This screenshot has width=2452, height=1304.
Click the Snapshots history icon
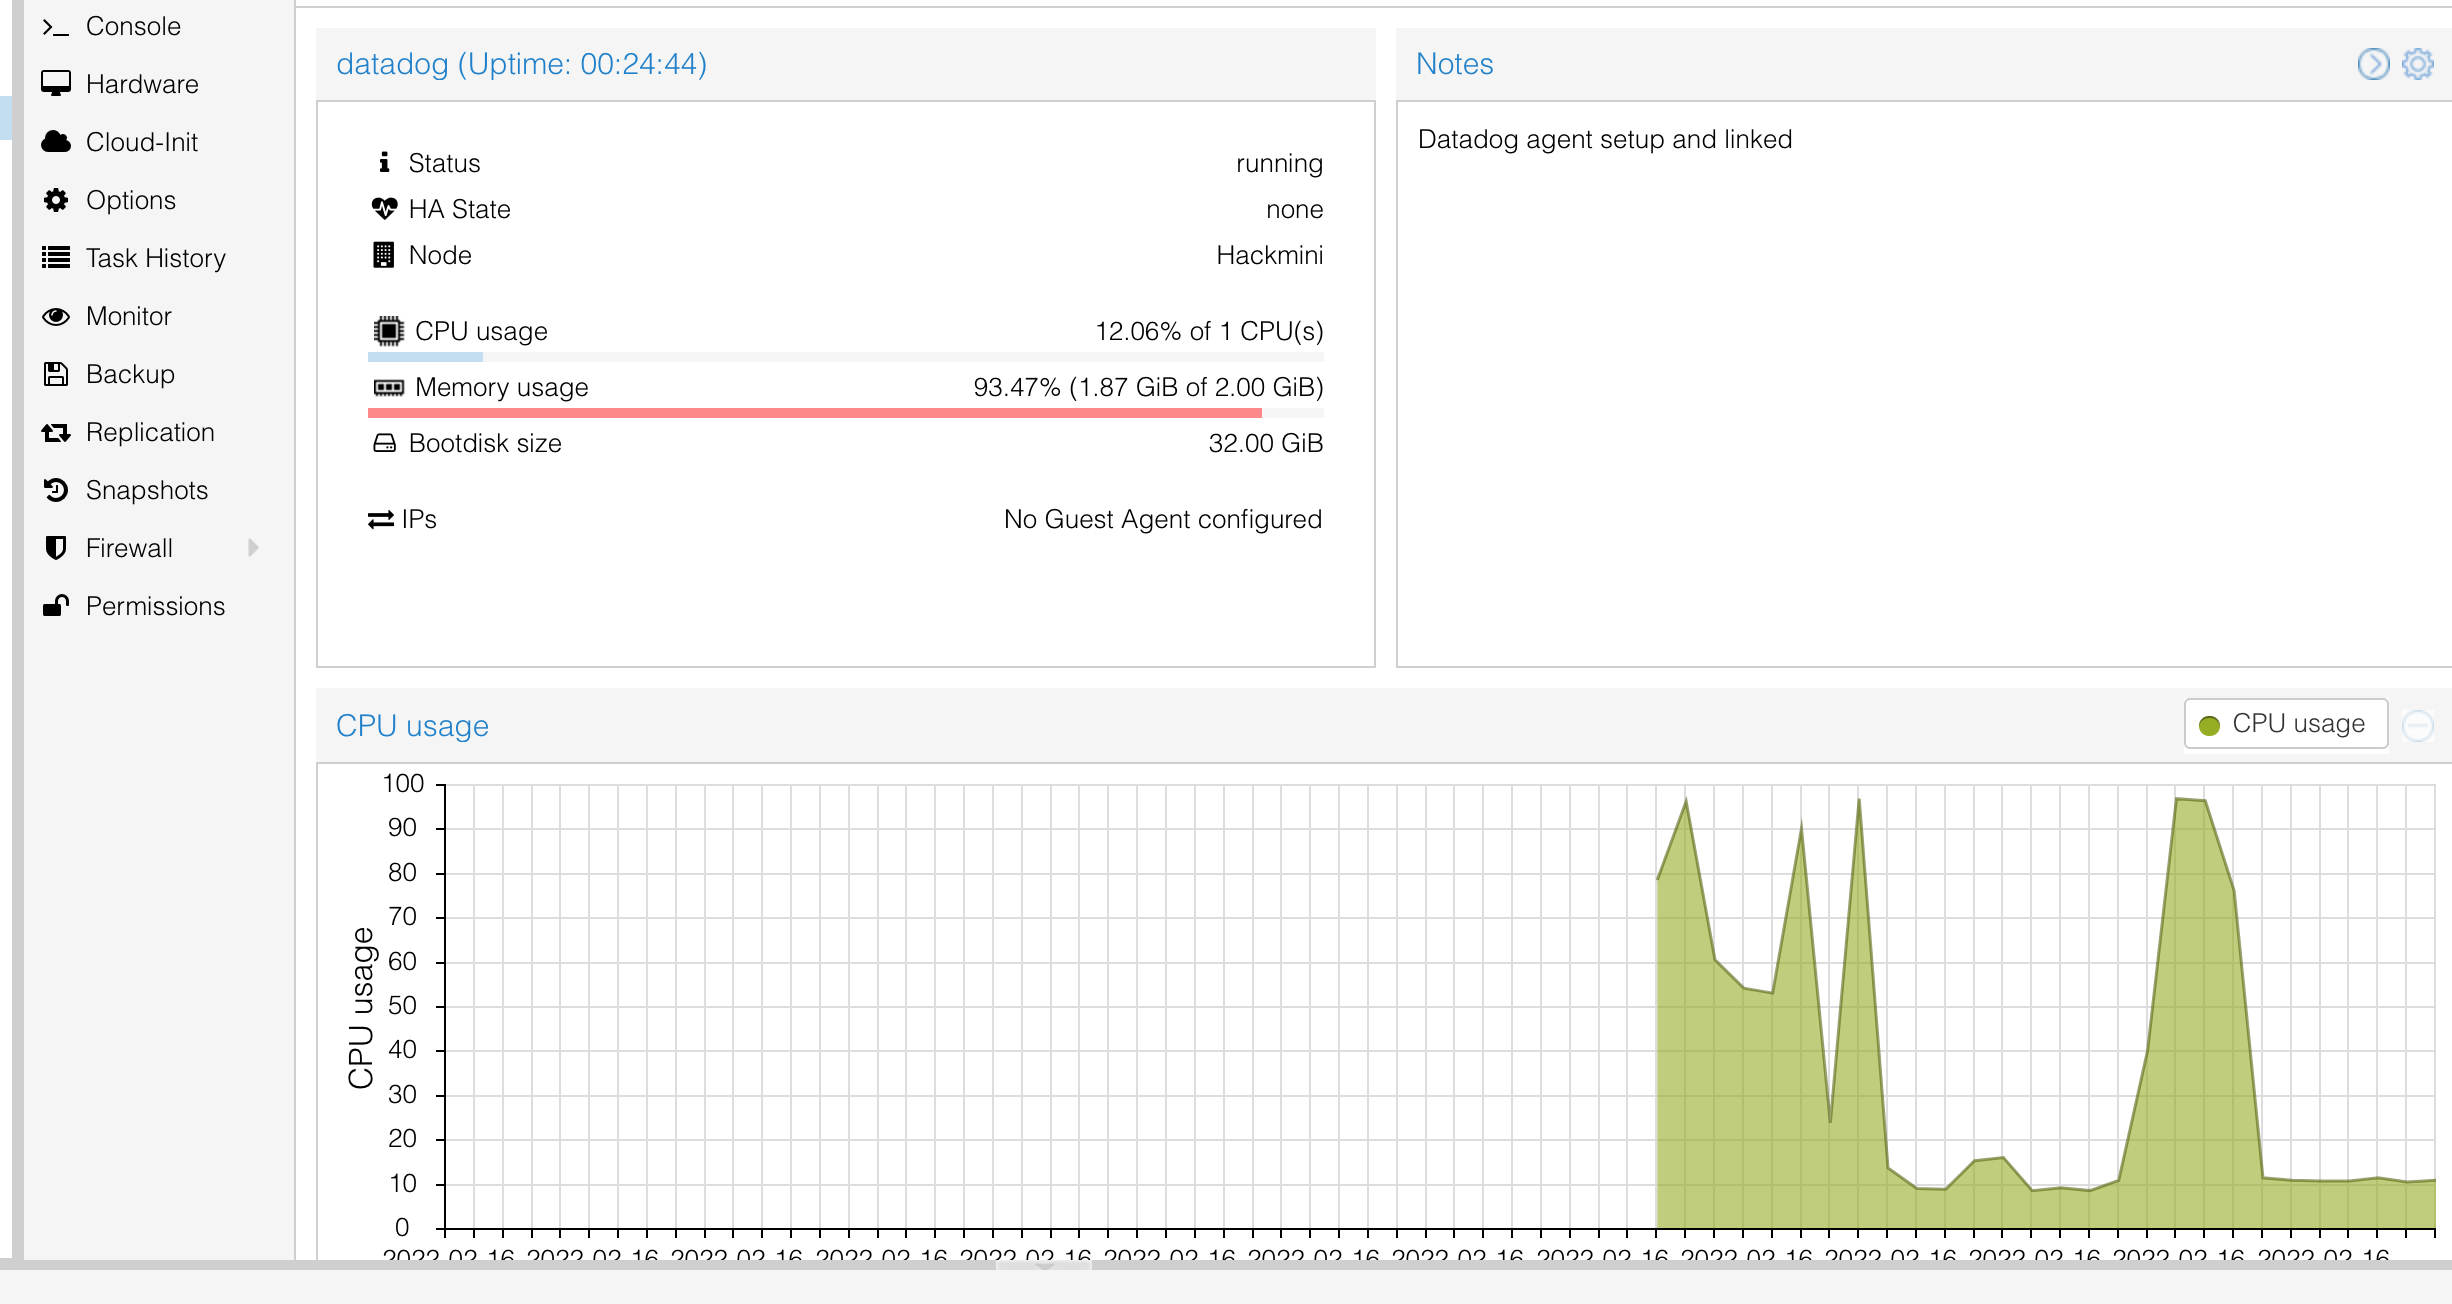point(56,490)
